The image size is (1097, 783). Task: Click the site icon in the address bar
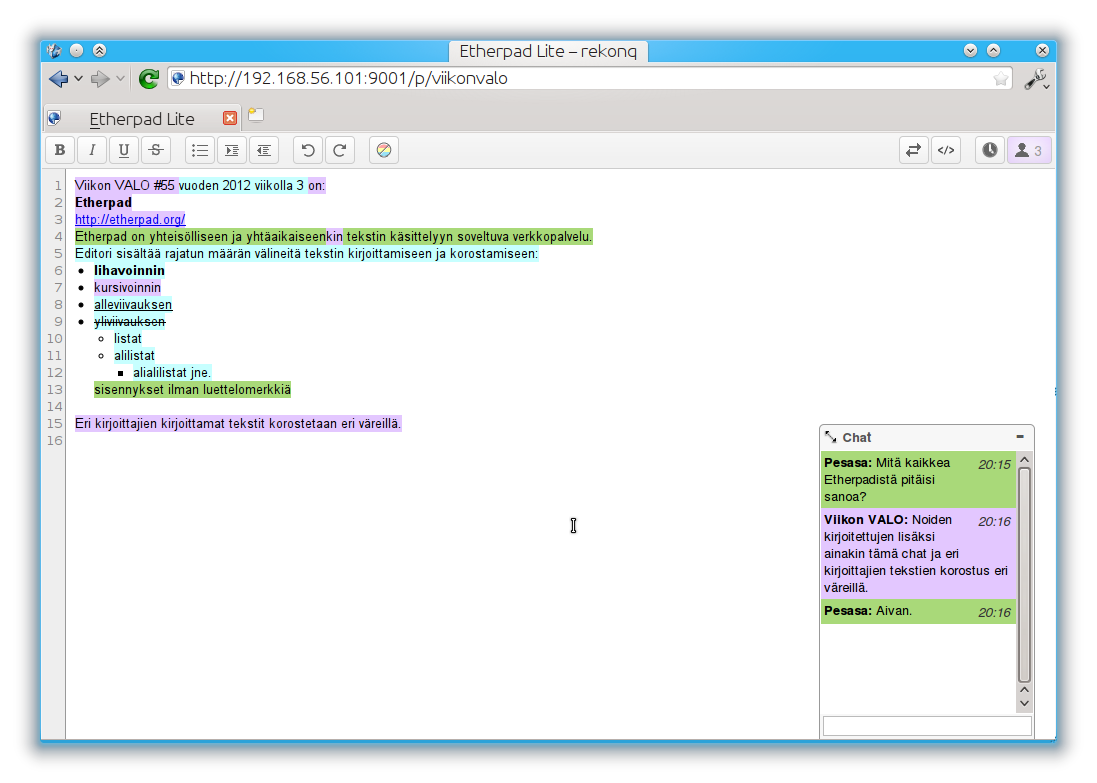pos(178,78)
